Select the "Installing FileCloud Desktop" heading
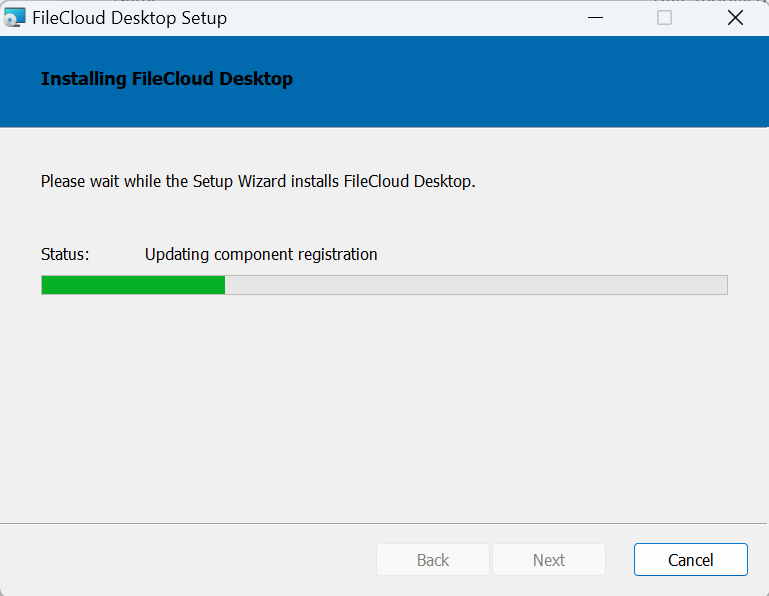The image size is (769, 596). pyautogui.click(x=166, y=79)
